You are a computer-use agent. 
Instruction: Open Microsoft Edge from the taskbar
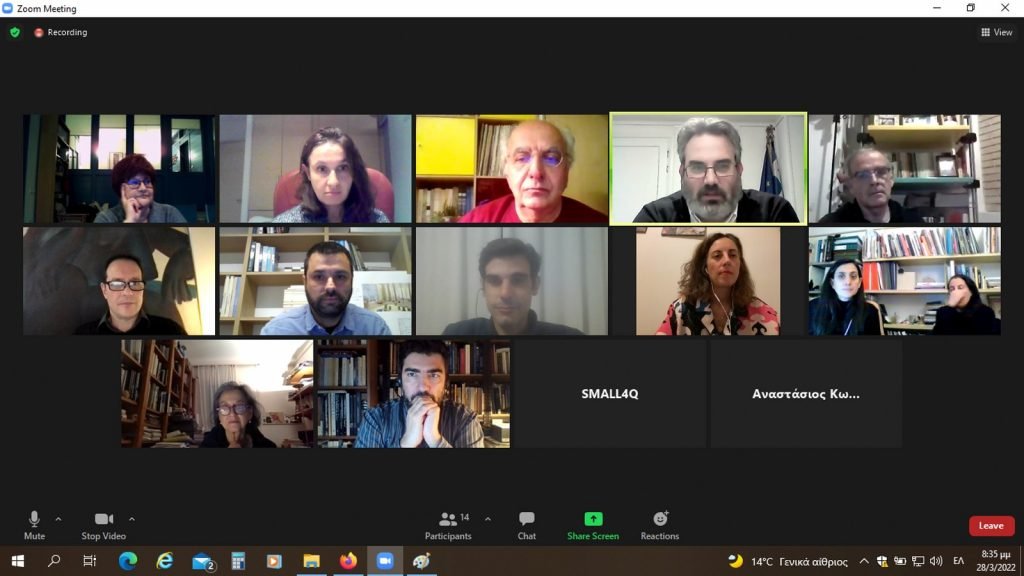pyautogui.click(x=128, y=561)
